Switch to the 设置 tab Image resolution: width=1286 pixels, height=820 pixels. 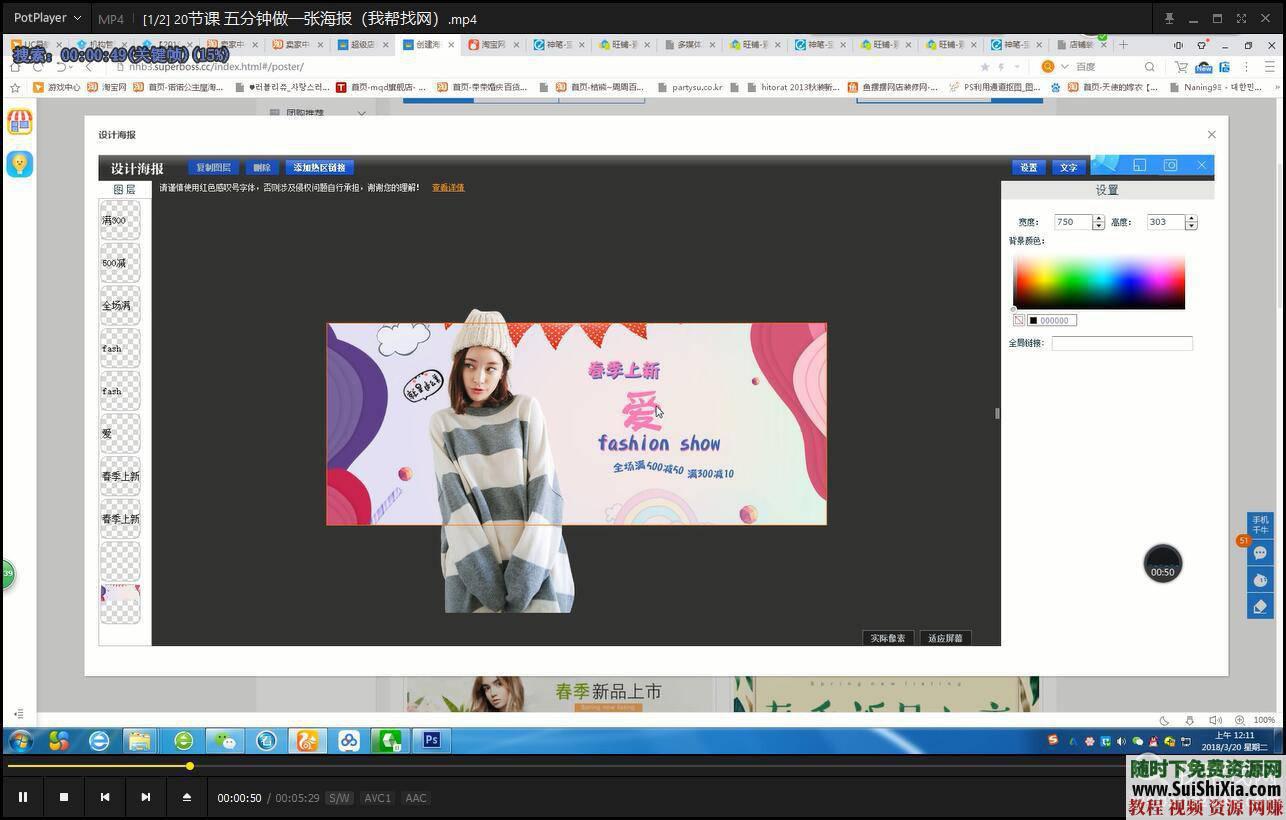pyautogui.click(x=1028, y=167)
